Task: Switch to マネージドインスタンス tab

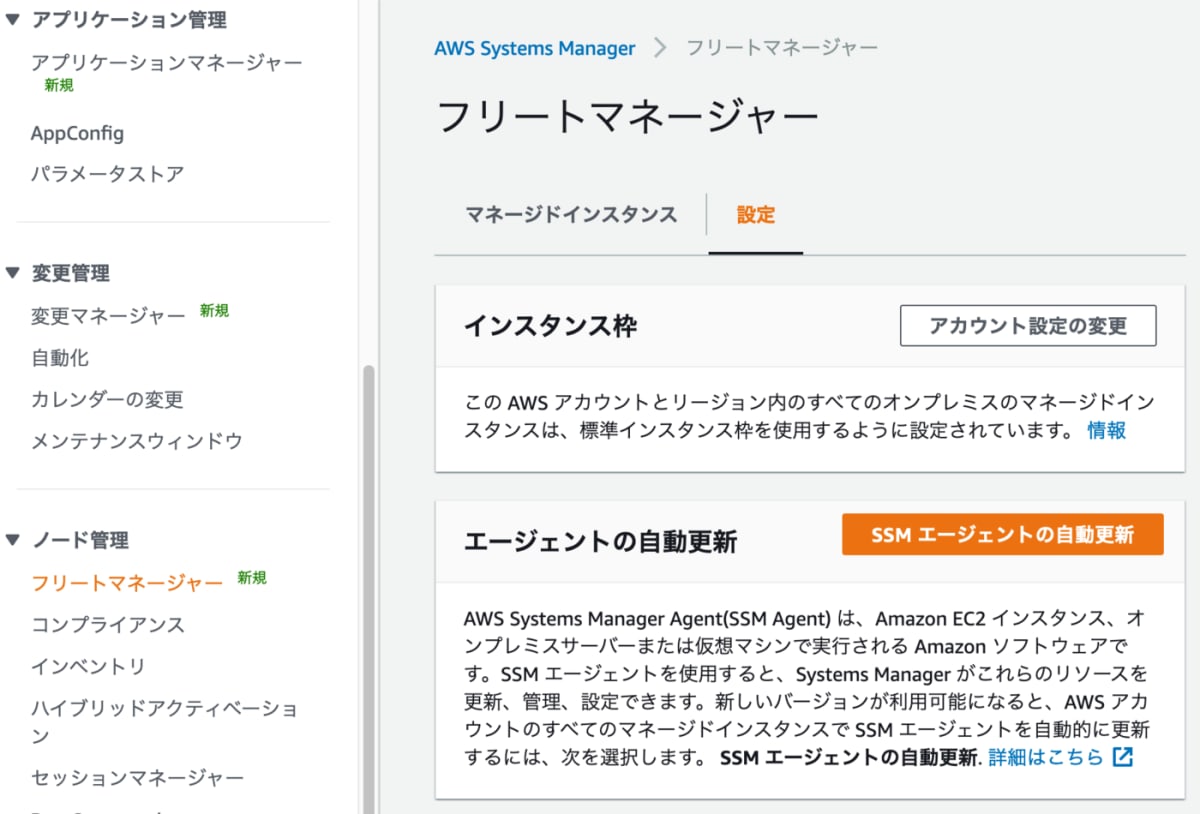Action: pyautogui.click(x=571, y=214)
